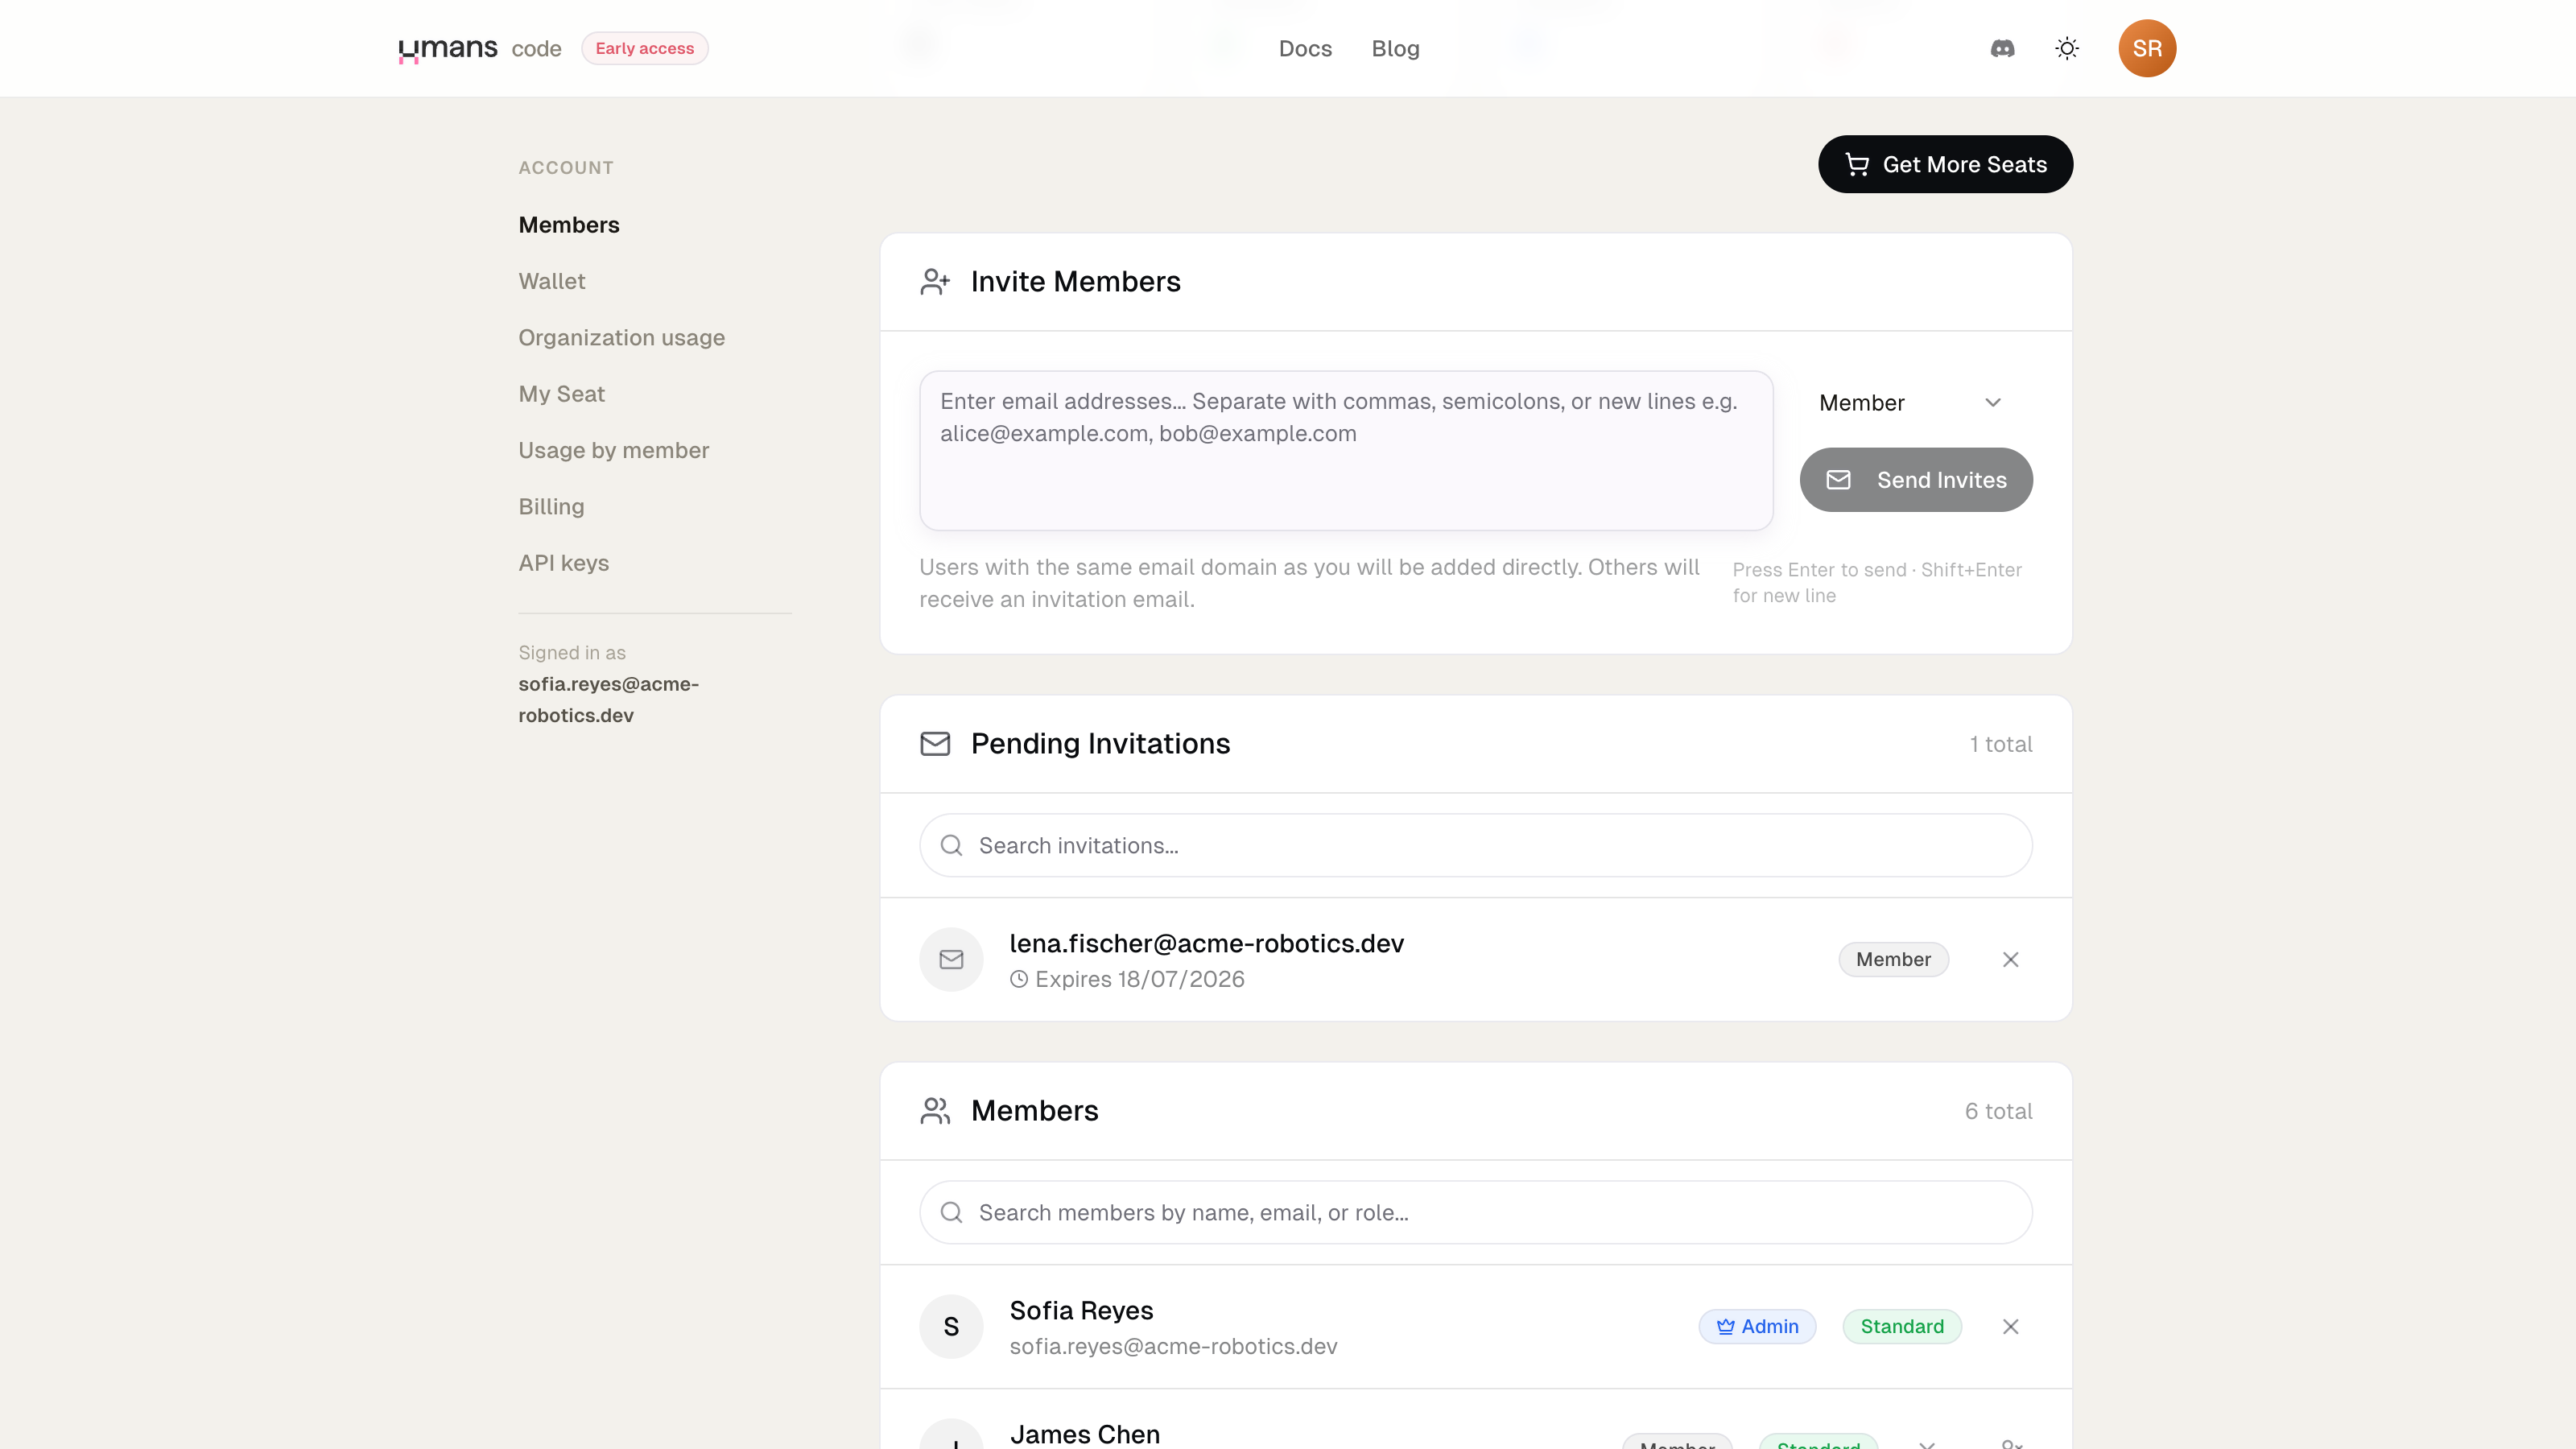This screenshot has width=2576, height=1449.
Task: Click Sofia Reyes' S avatar circle
Action: point(951,1326)
